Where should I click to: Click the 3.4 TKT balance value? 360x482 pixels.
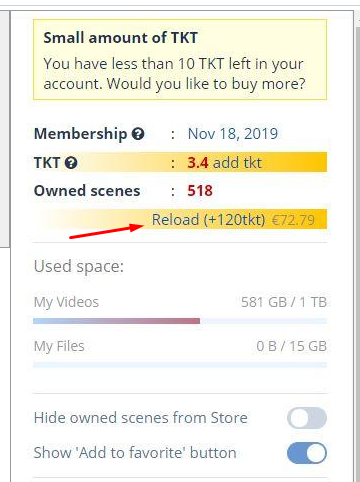(x=198, y=163)
